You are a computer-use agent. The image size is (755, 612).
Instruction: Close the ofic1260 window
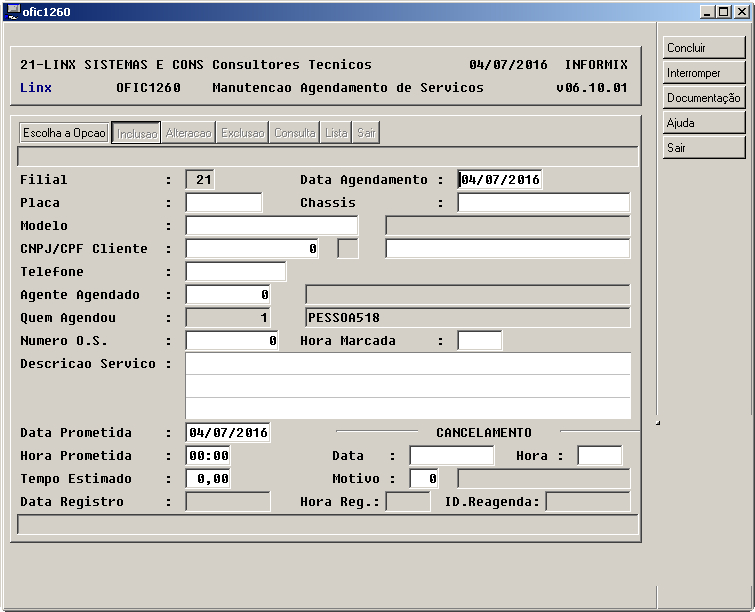pyautogui.click(x=742, y=12)
